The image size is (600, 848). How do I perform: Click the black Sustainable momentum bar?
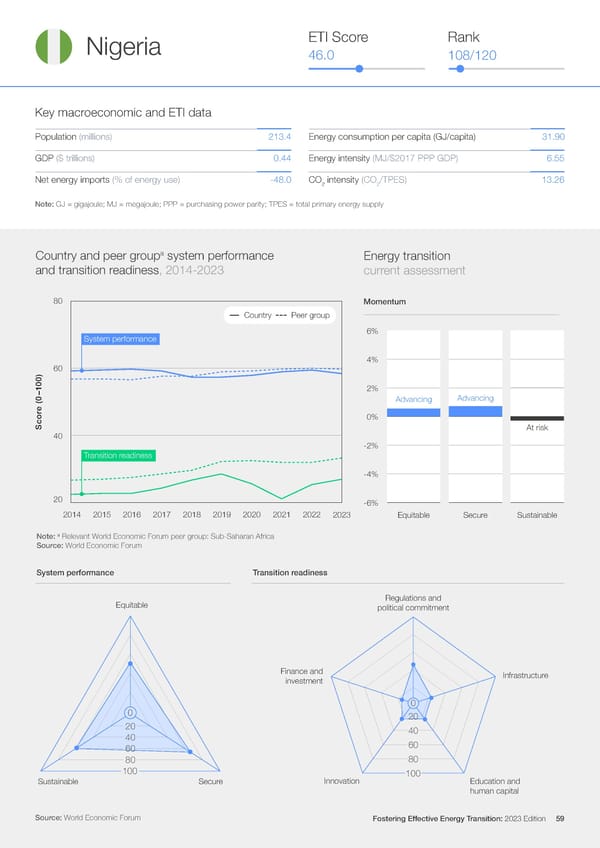tap(537, 418)
